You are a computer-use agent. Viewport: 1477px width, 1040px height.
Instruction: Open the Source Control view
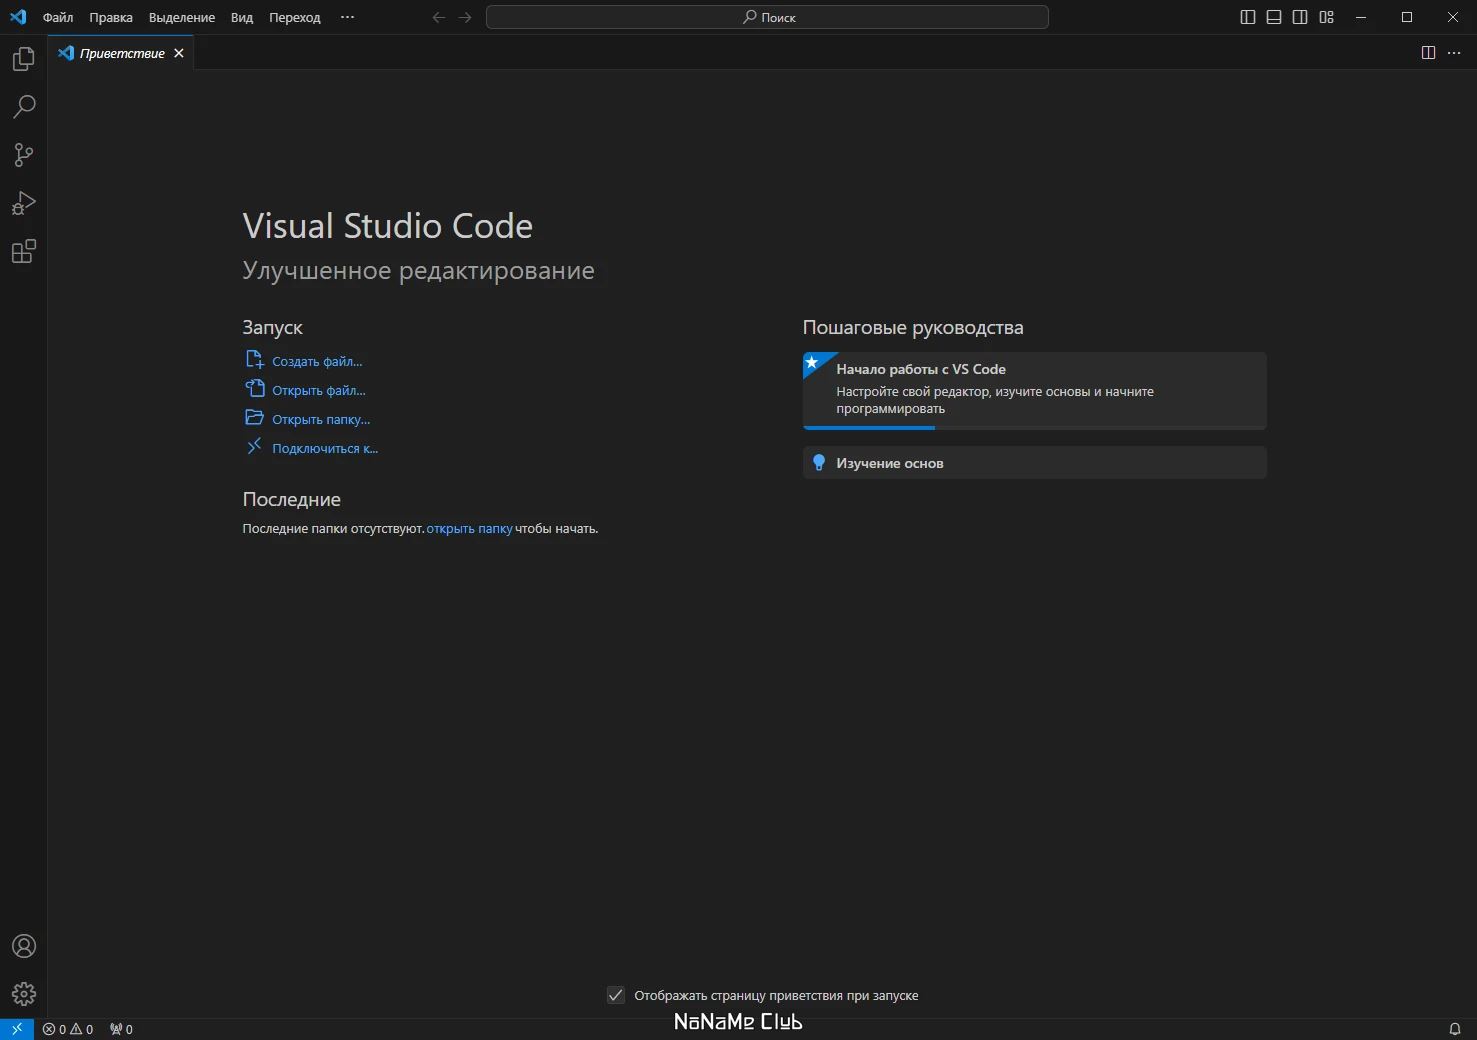(x=23, y=155)
